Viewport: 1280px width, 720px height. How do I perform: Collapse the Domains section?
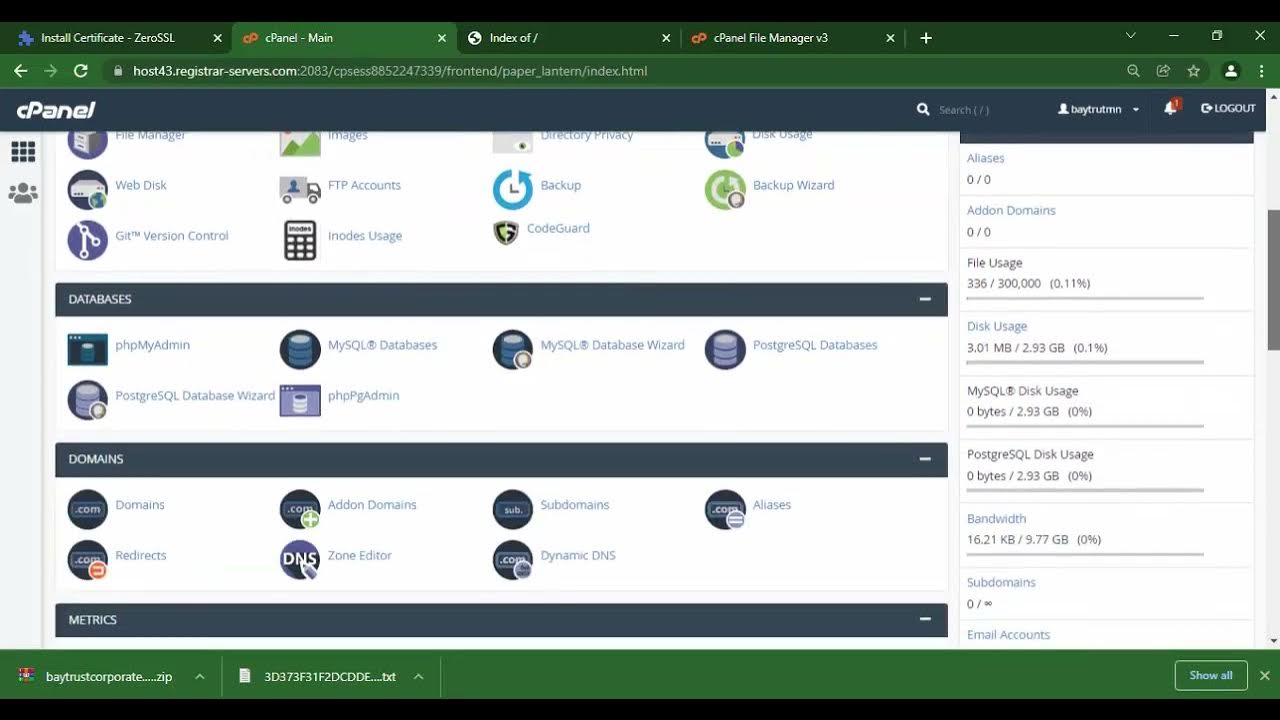point(925,459)
